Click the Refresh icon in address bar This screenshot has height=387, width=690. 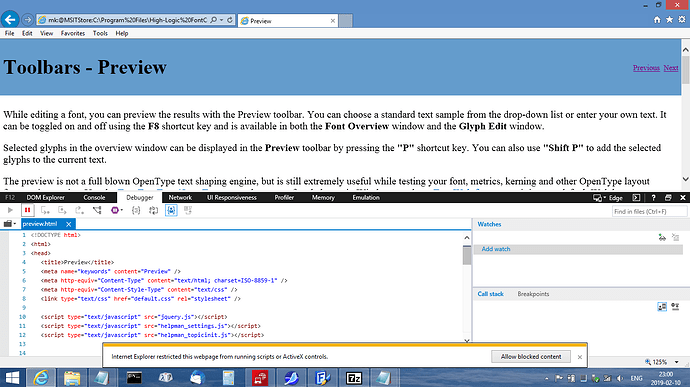230,20
